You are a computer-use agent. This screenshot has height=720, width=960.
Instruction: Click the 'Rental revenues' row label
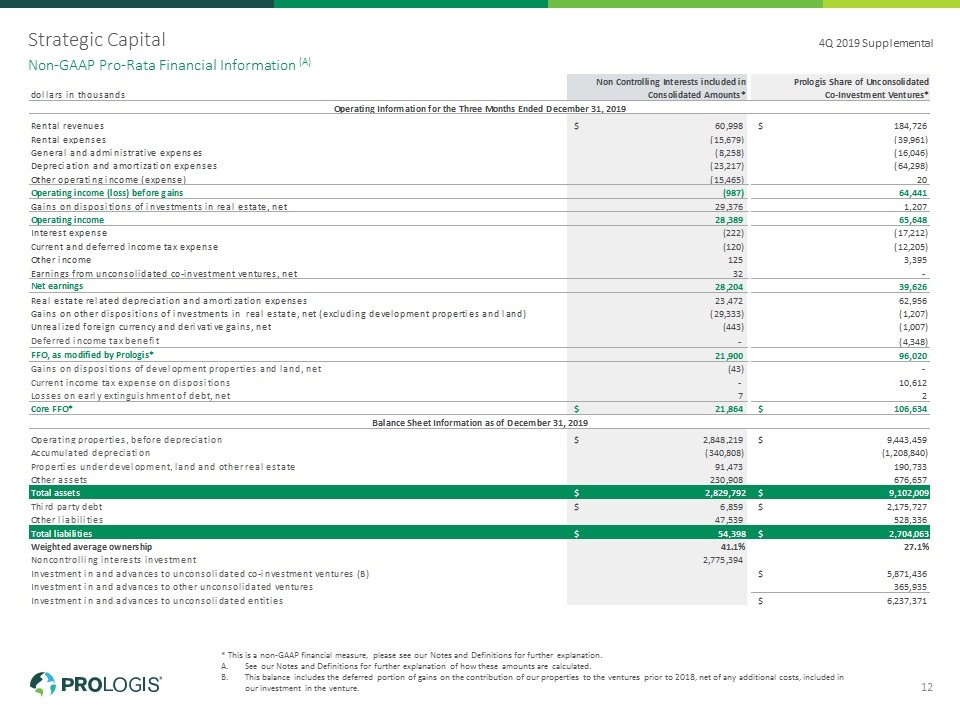click(x=67, y=126)
